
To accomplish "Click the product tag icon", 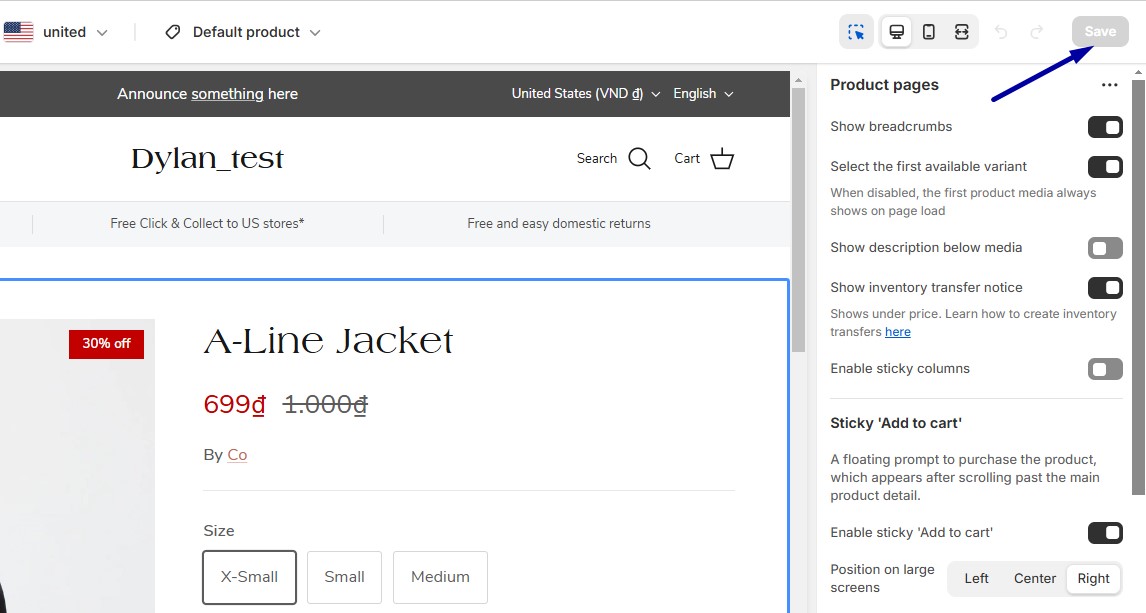I will 172,32.
